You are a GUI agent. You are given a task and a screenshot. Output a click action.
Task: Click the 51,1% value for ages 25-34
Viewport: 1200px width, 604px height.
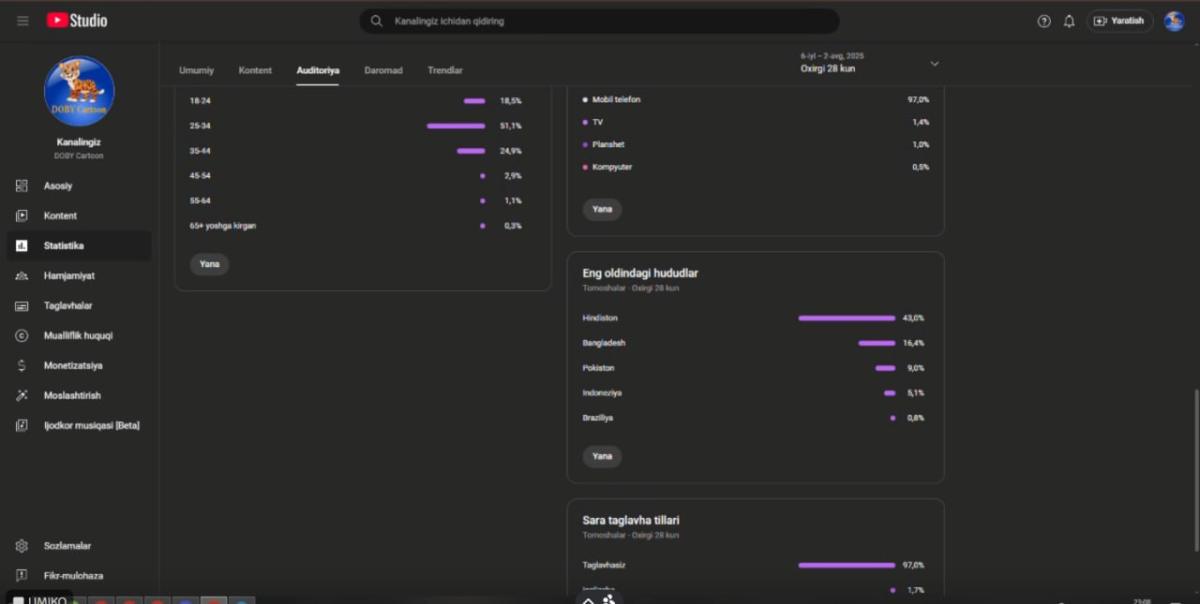click(x=511, y=126)
